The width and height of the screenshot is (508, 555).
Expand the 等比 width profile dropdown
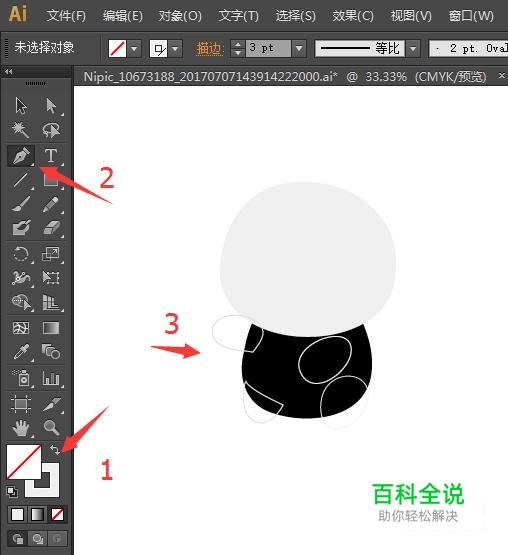413,48
